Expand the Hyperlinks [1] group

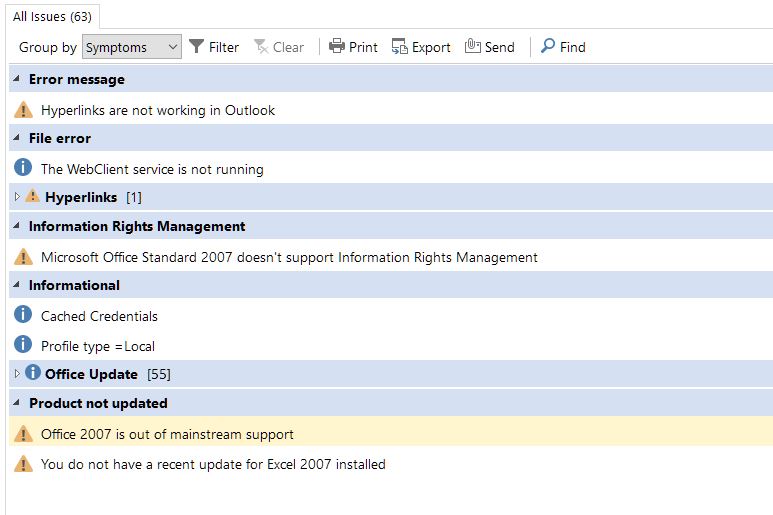[x=17, y=197]
